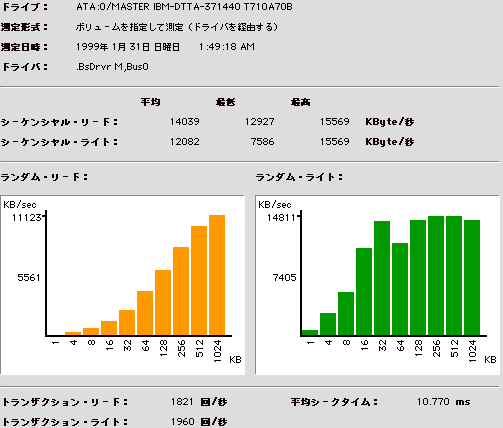Click the 11123 axis label on read chart
The width and height of the screenshot is (503, 428).
tap(27, 218)
